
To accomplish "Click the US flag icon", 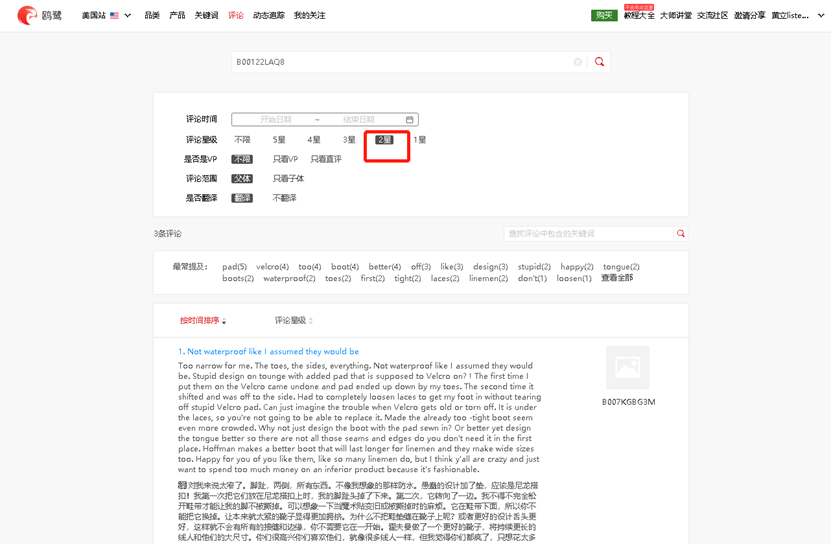I will click(x=114, y=15).
